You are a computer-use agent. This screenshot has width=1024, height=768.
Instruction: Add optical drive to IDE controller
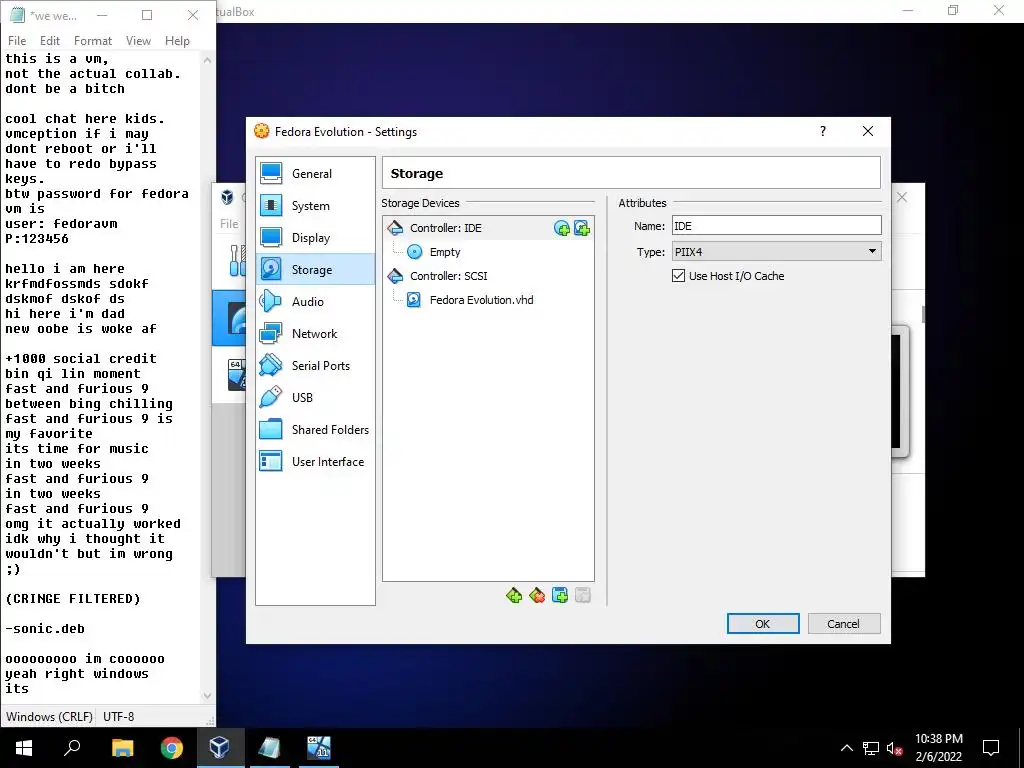[562, 228]
